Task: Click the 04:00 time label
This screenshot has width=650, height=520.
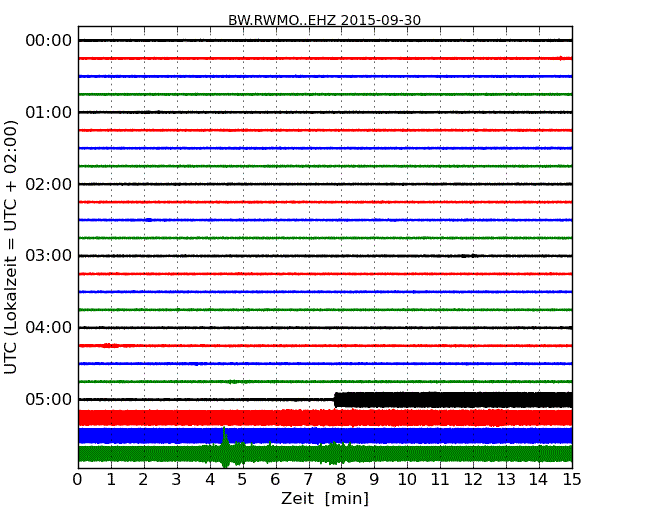Action: tap(49, 328)
